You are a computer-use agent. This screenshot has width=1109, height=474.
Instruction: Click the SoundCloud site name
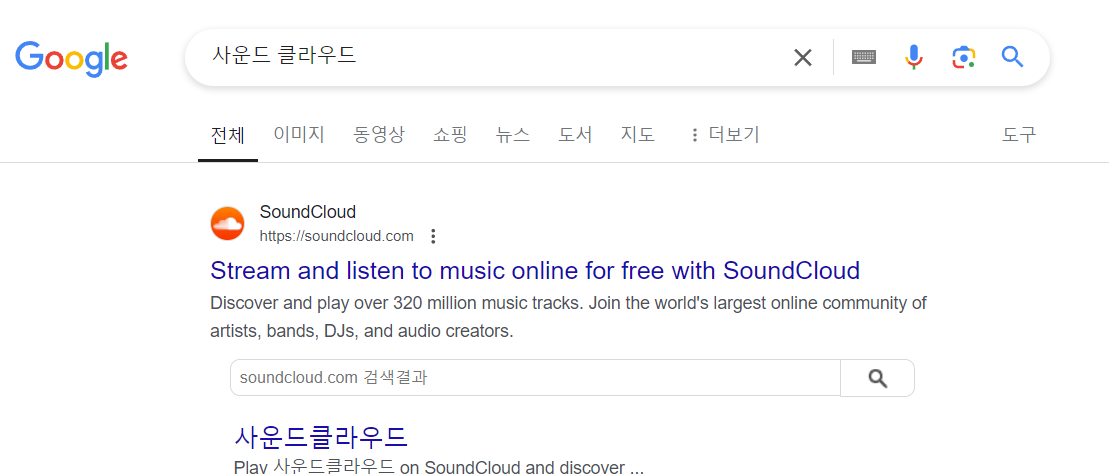pos(308,212)
